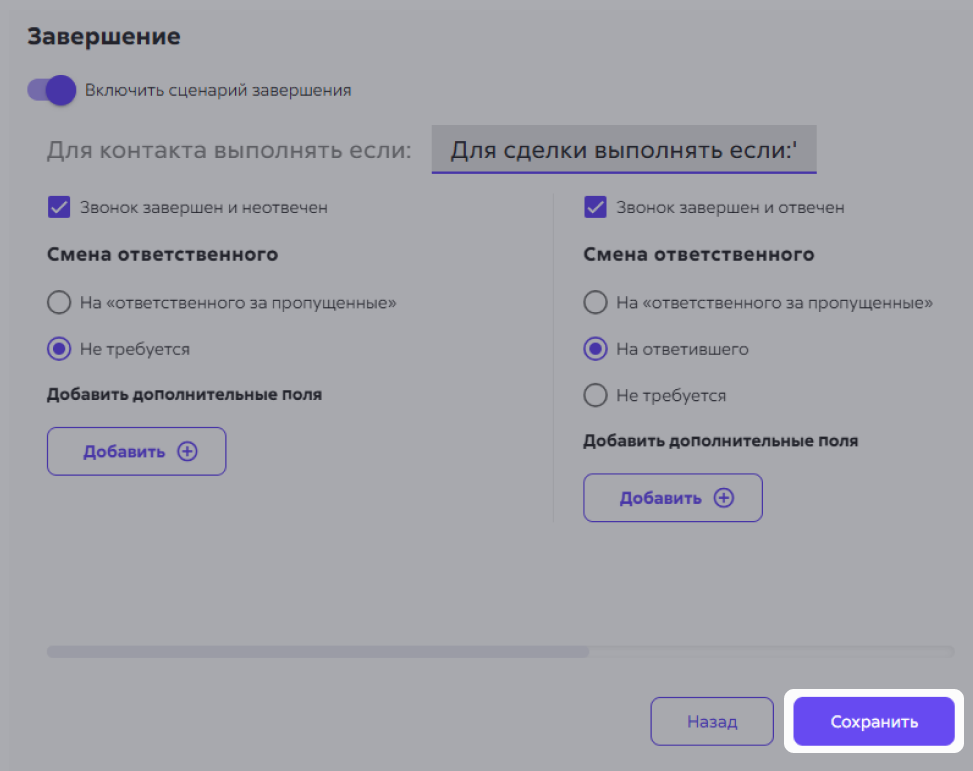Uncheck 'Звонок завершен и неотвечен' checkbox

click(x=59, y=207)
